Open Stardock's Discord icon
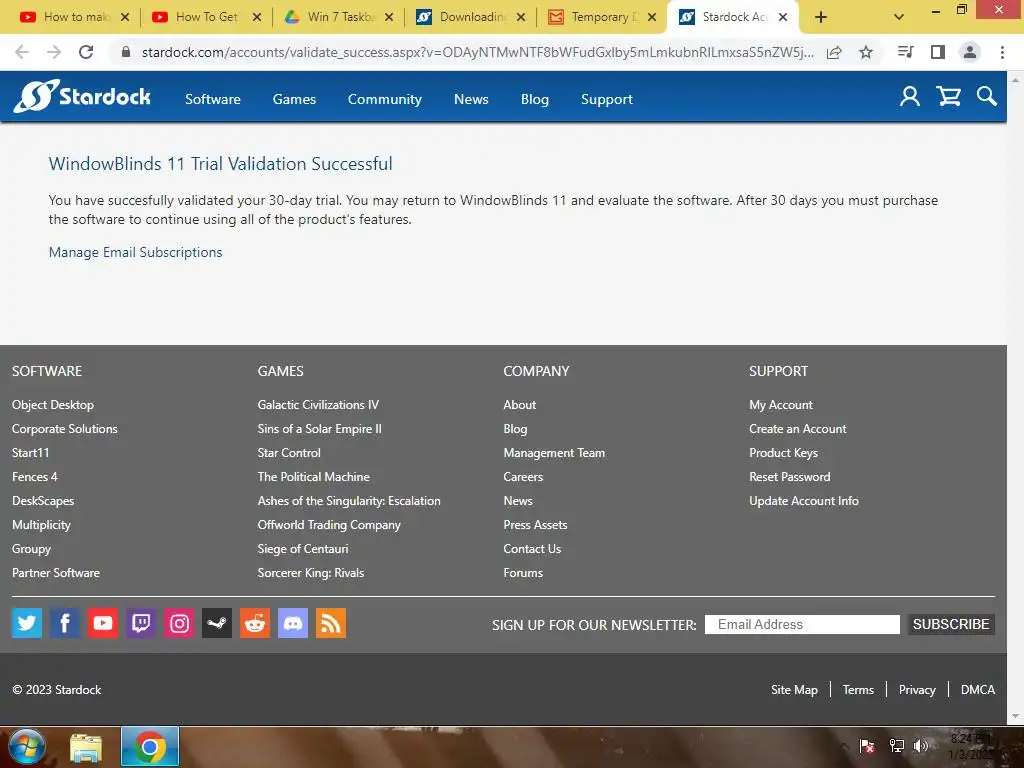Image resolution: width=1024 pixels, height=768 pixels. pos(293,623)
